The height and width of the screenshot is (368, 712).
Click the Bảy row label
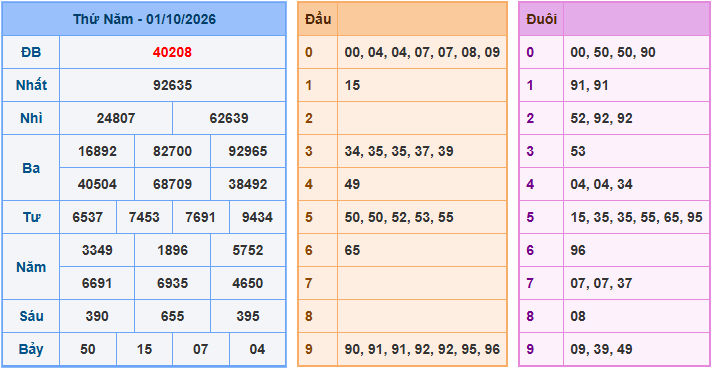pyautogui.click(x=31, y=349)
